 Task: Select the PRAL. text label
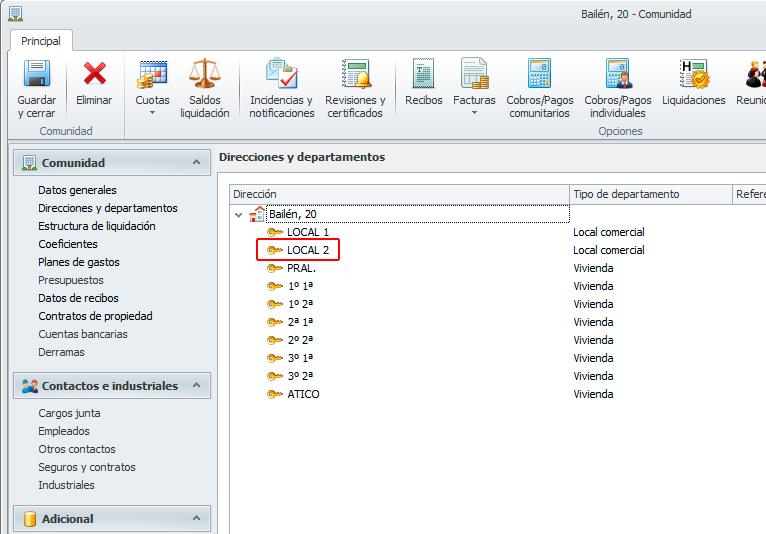(x=301, y=268)
